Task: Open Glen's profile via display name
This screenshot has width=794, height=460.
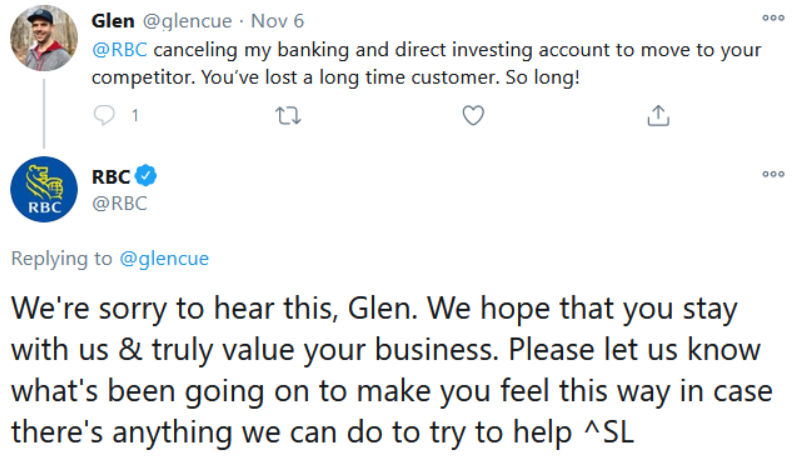Action: (113, 21)
